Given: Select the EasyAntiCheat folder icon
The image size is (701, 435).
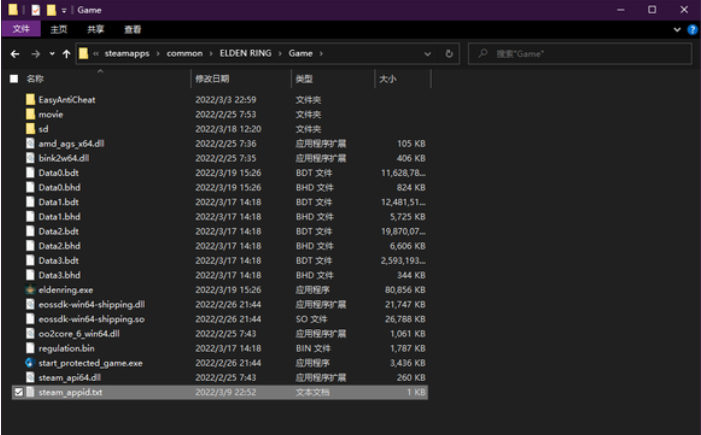Looking at the screenshot, I should 30,100.
